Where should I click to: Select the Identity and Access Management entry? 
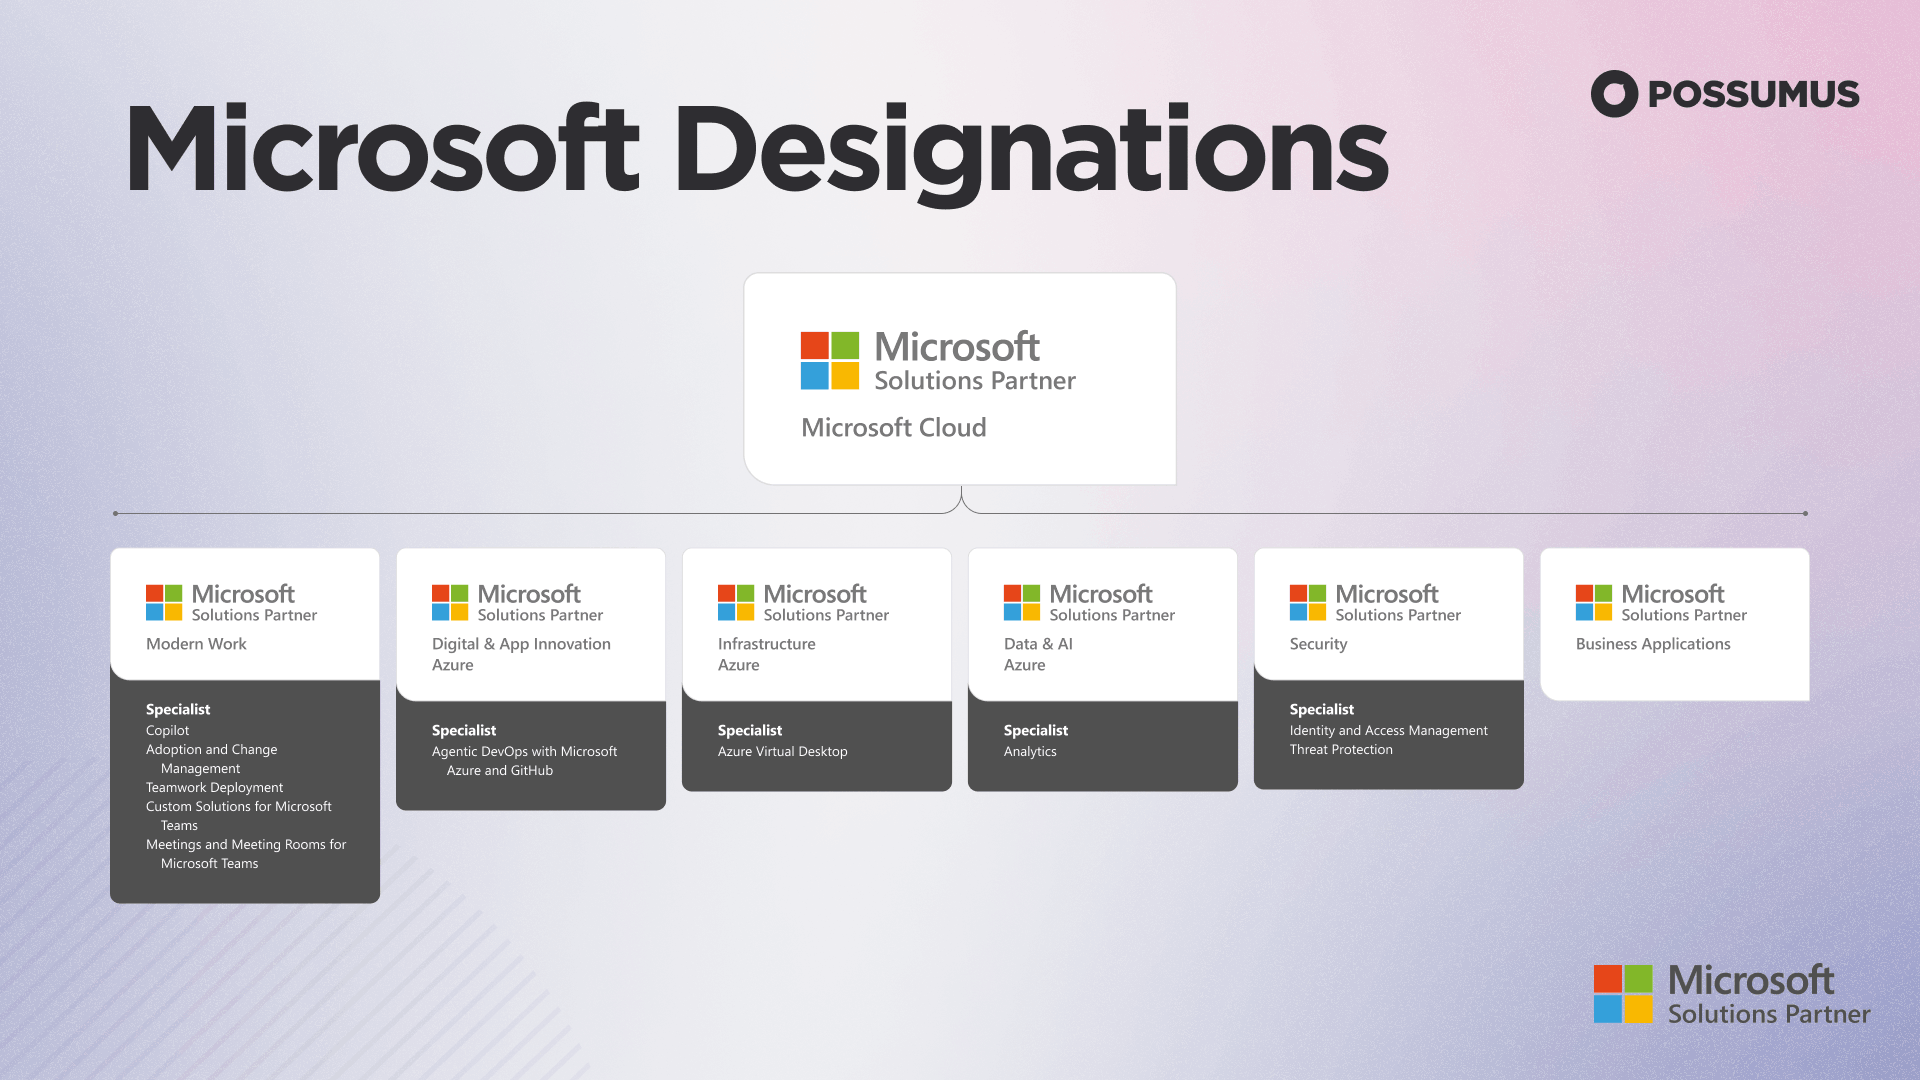point(1388,730)
